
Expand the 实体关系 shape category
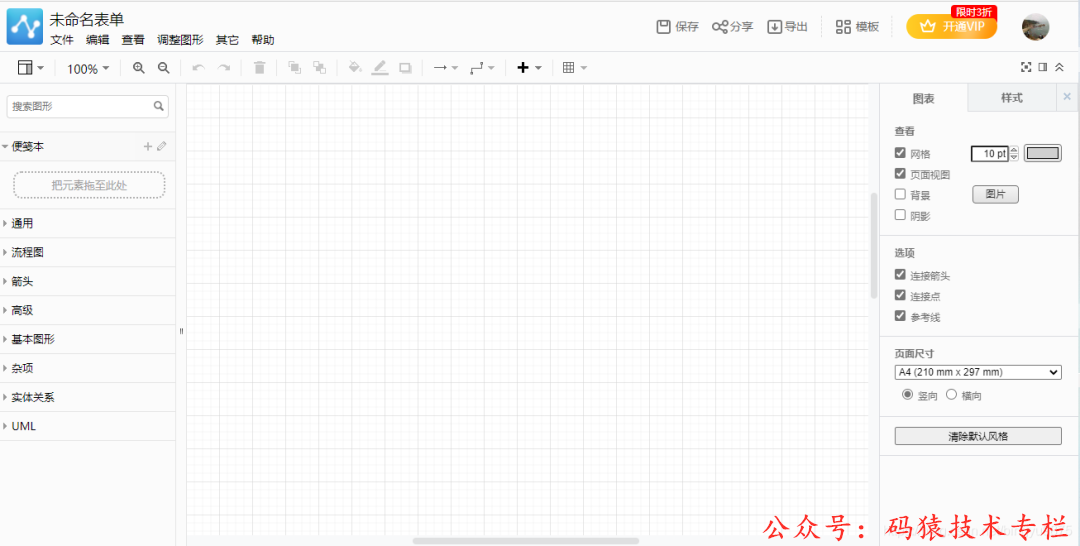point(87,397)
